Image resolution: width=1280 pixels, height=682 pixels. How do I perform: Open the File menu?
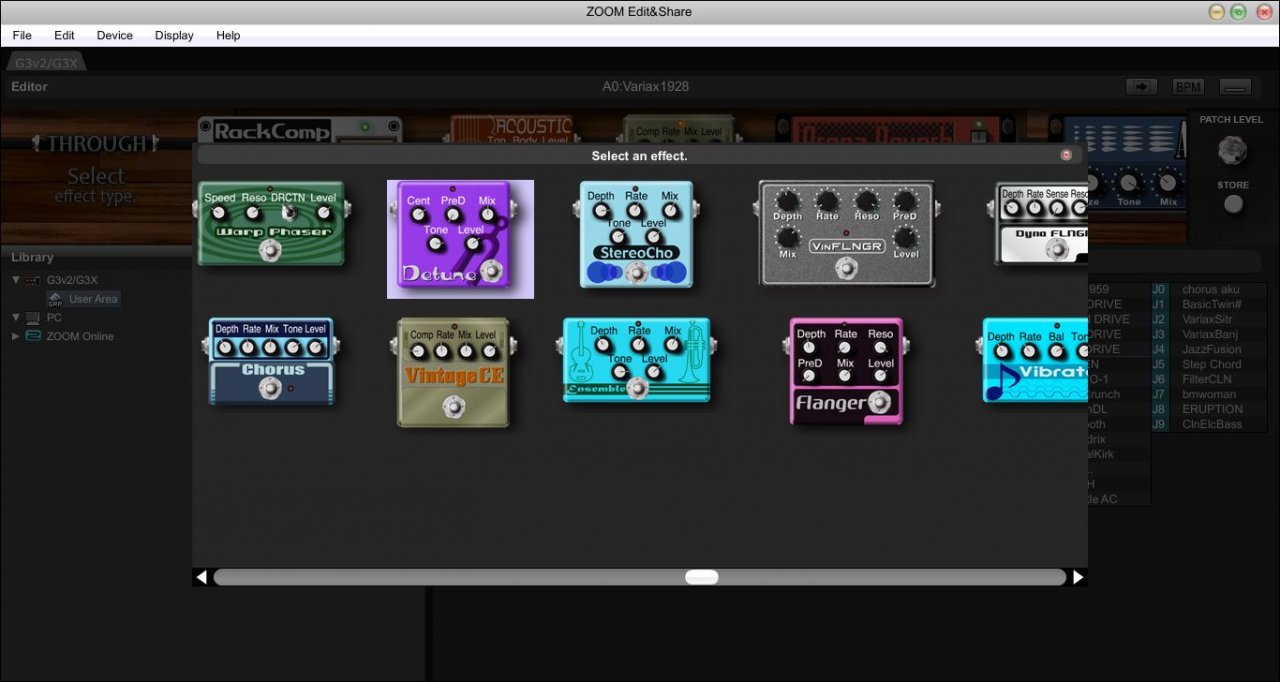(x=22, y=35)
